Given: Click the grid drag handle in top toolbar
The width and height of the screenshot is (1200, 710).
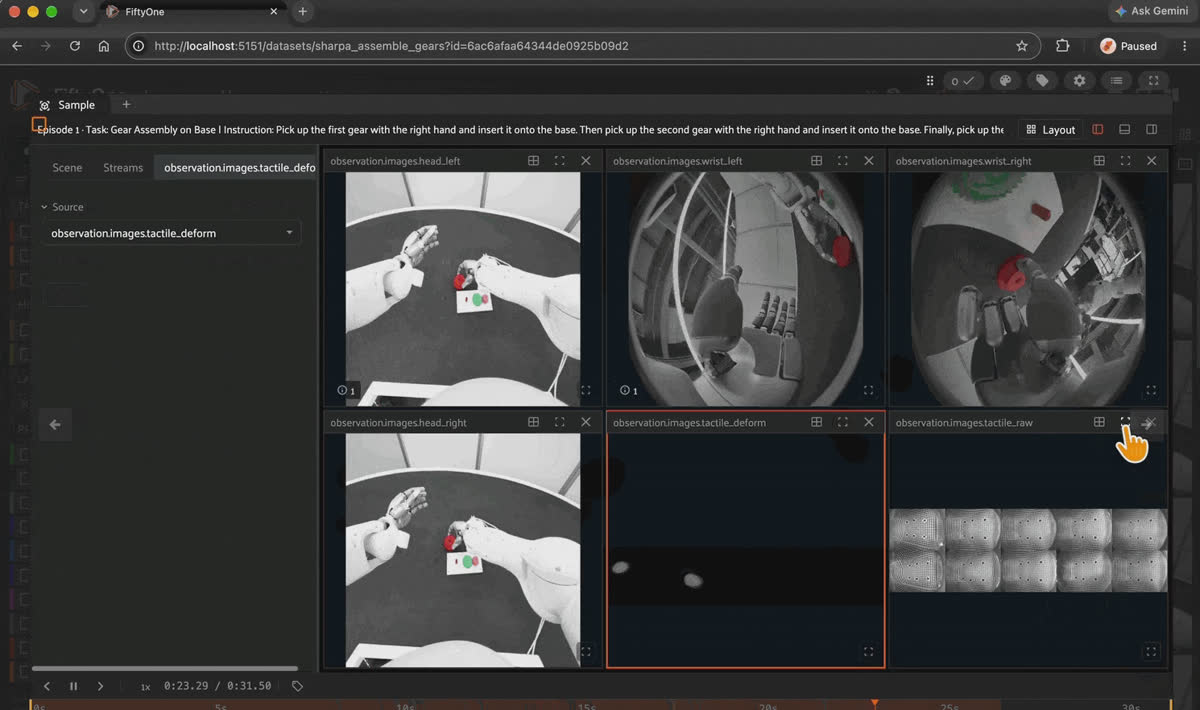Looking at the screenshot, I should point(930,81).
